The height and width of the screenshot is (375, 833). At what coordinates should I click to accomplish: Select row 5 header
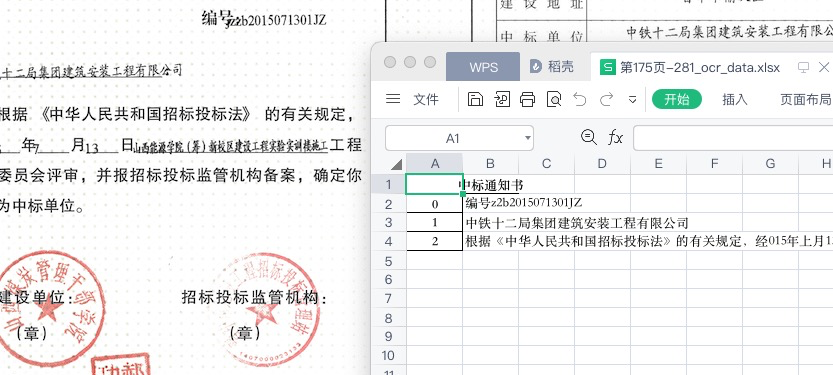pyautogui.click(x=388, y=261)
